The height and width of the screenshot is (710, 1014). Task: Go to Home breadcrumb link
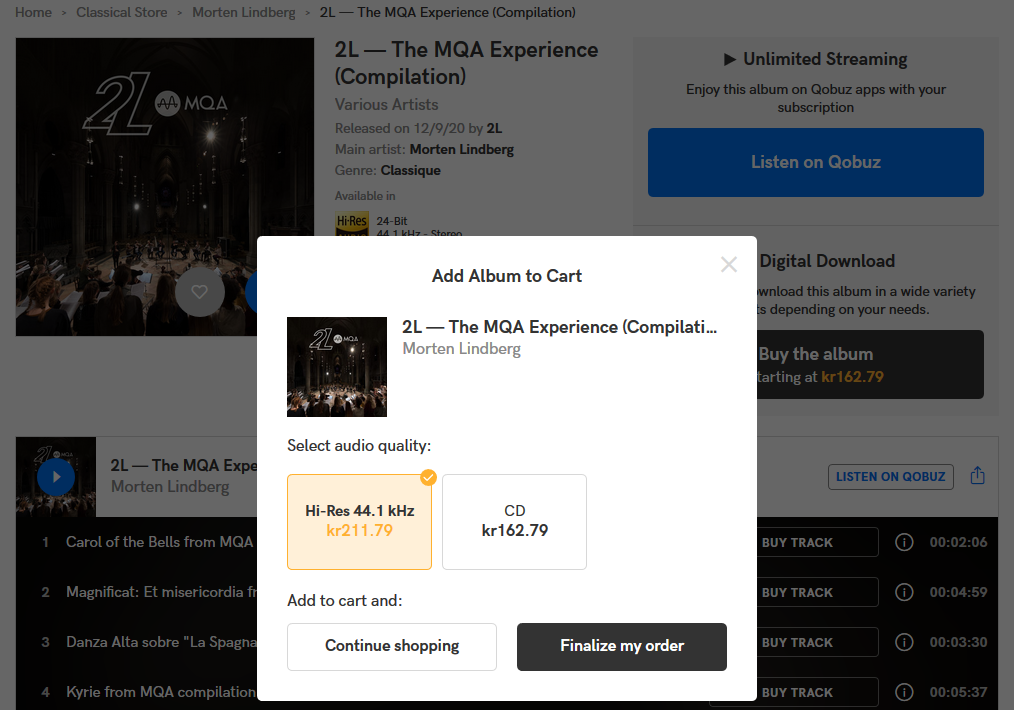click(33, 13)
